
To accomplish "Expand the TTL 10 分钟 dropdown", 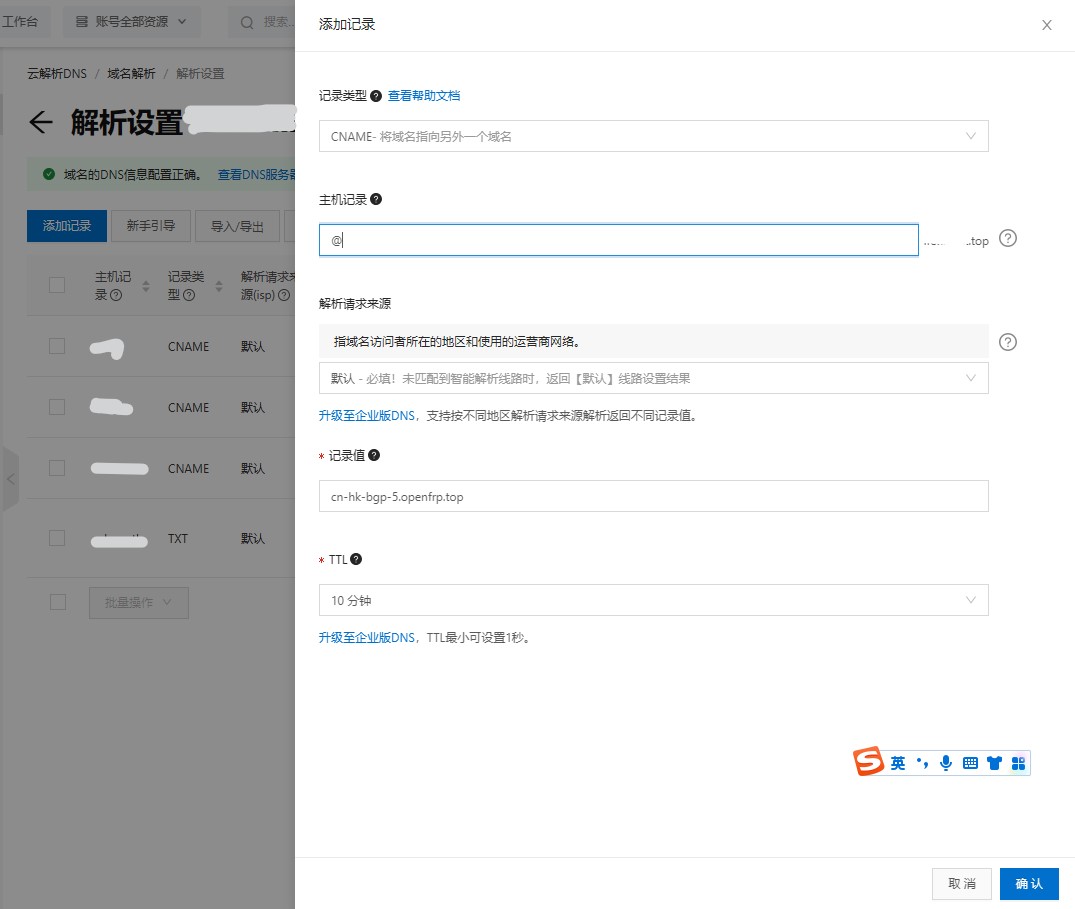I will tap(653, 600).
